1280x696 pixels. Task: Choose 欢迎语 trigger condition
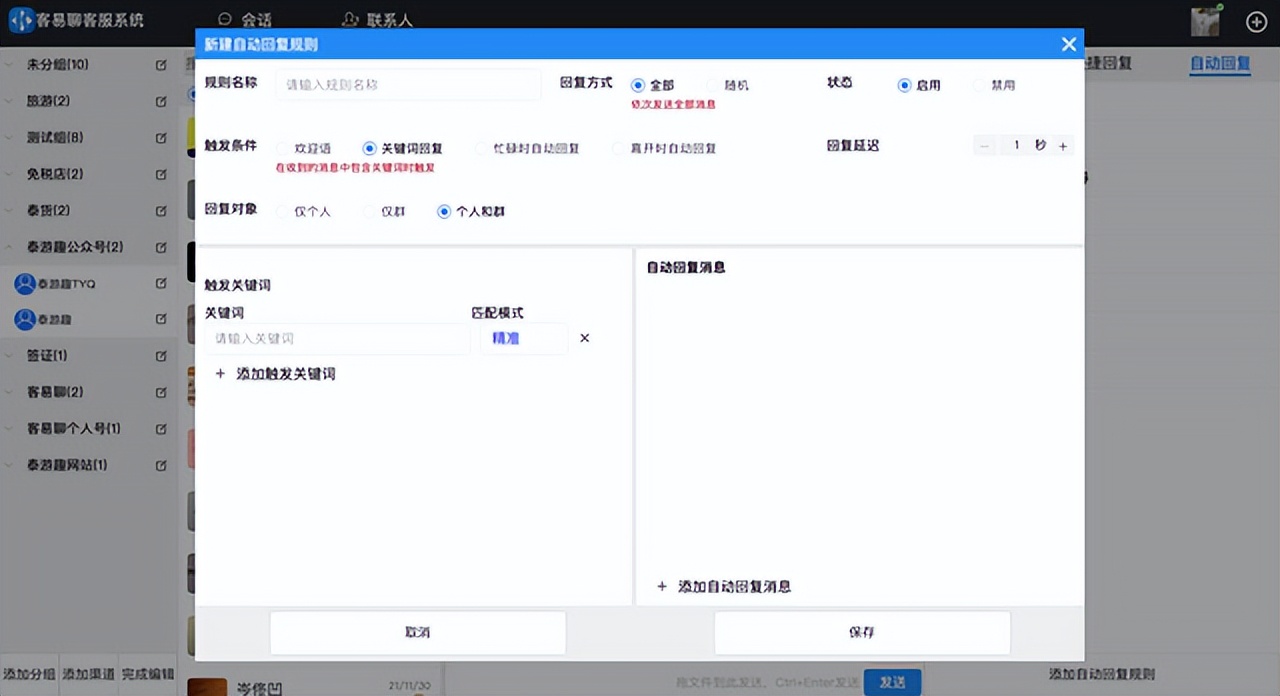[x=283, y=148]
